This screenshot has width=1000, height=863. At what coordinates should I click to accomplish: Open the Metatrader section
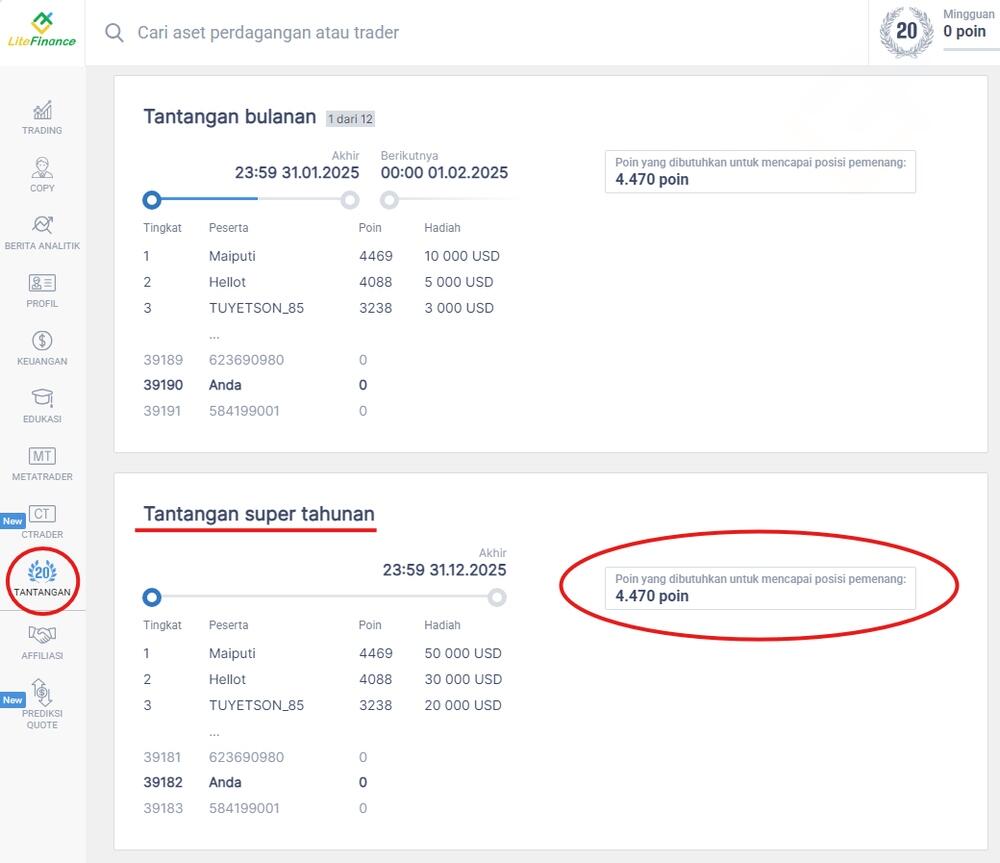(x=41, y=460)
